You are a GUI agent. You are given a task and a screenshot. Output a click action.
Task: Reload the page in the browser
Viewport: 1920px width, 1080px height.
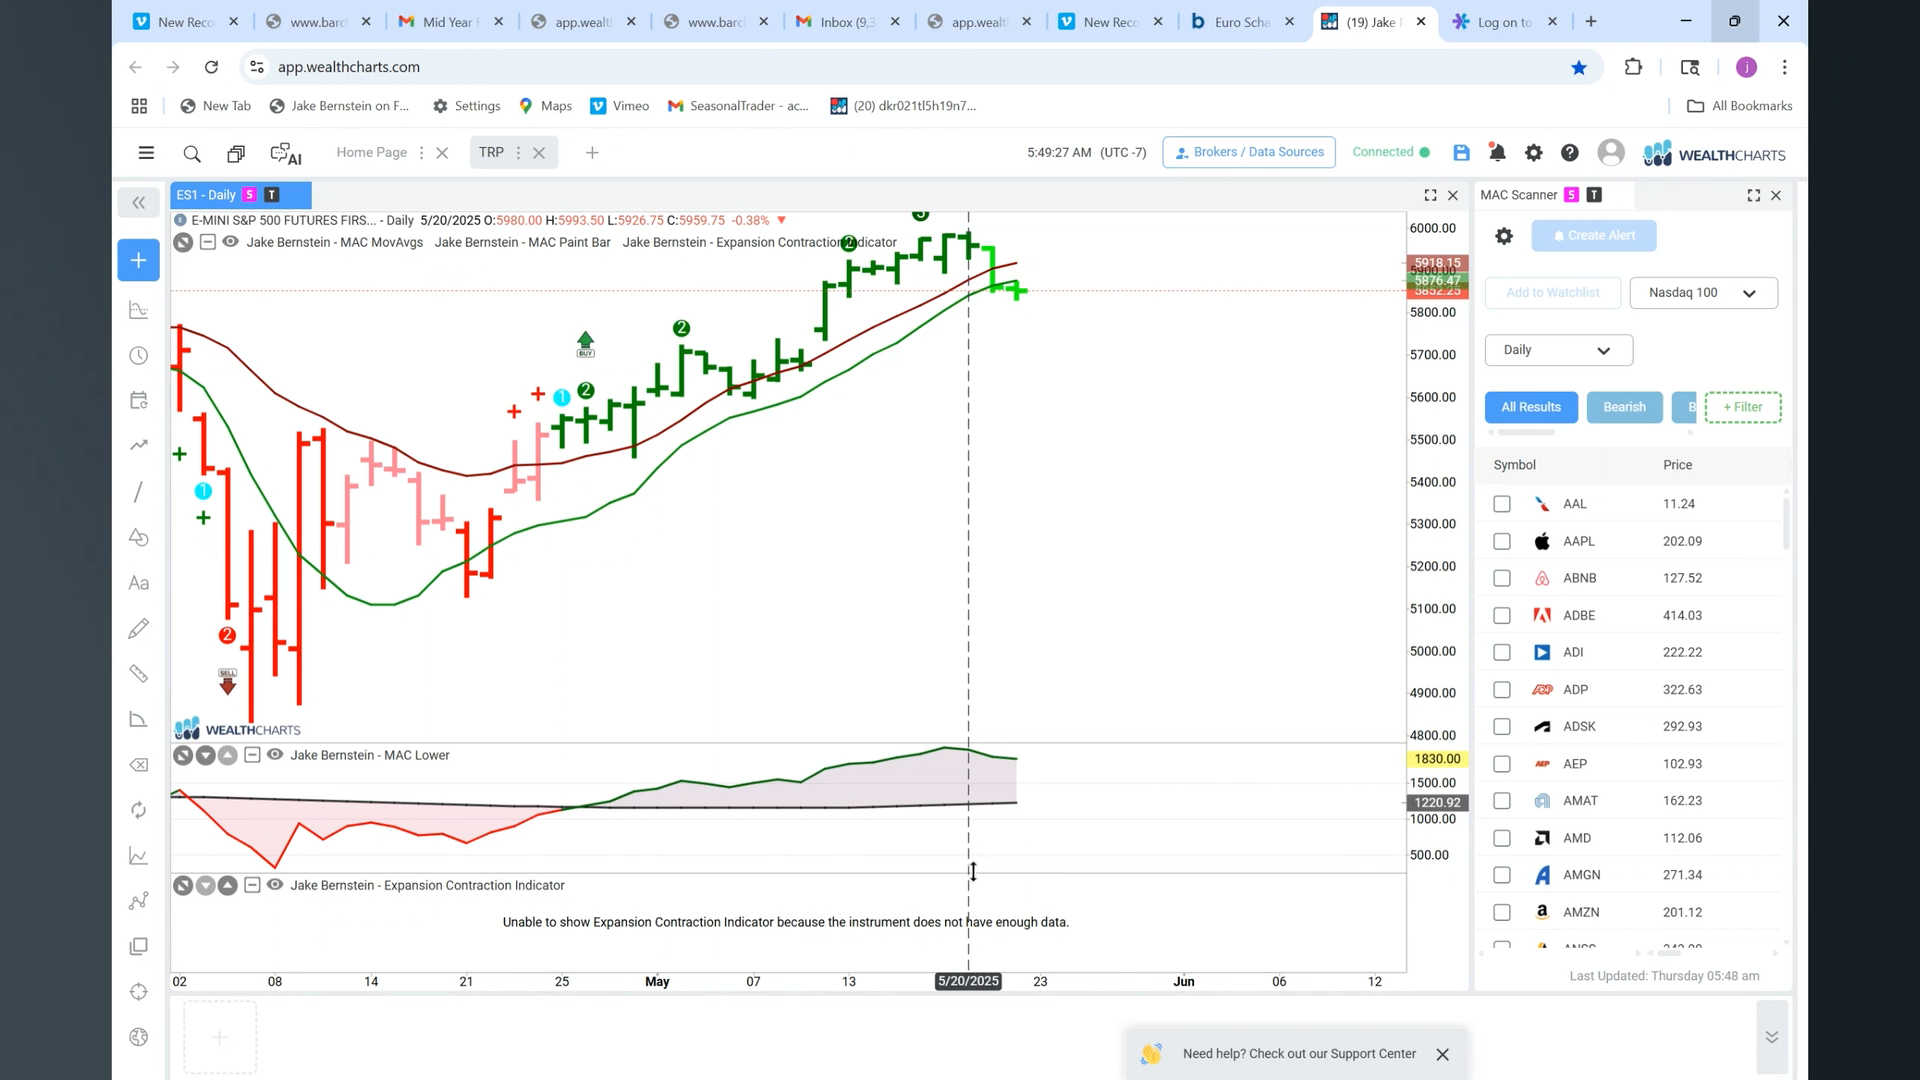tap(211, 67)
